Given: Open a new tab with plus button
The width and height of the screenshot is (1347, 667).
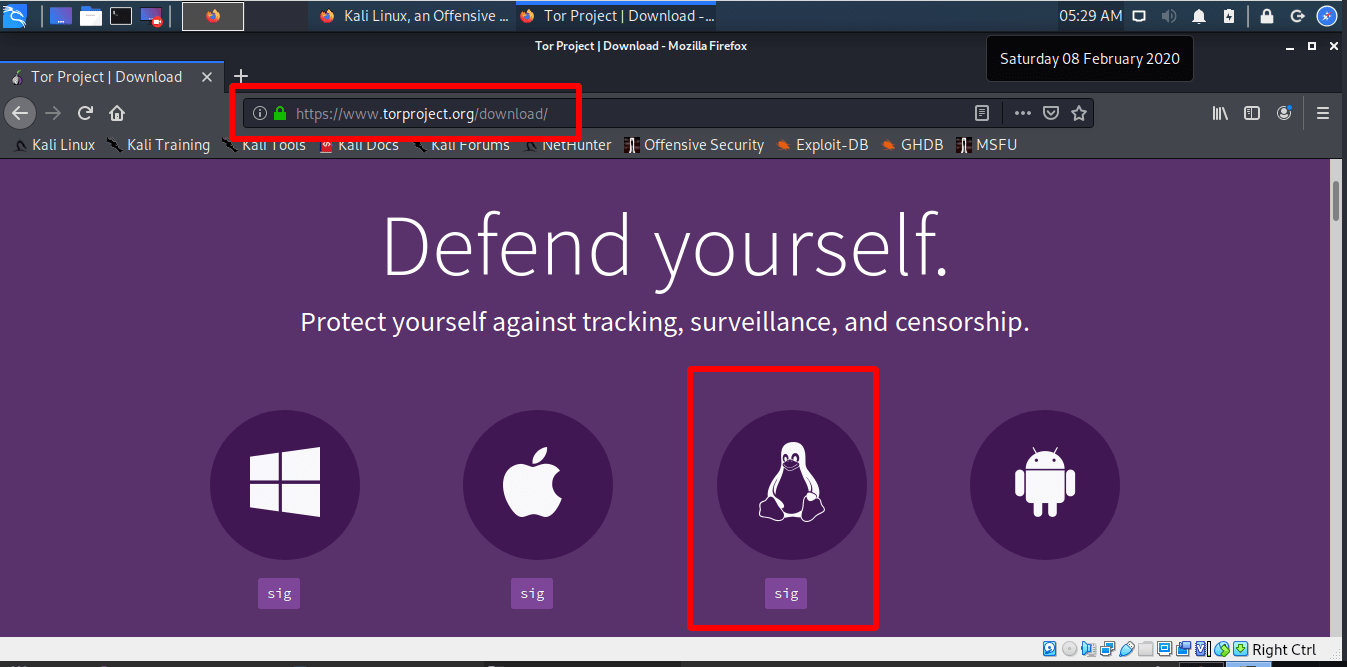Looking at the screenshot, I should 240,76.
